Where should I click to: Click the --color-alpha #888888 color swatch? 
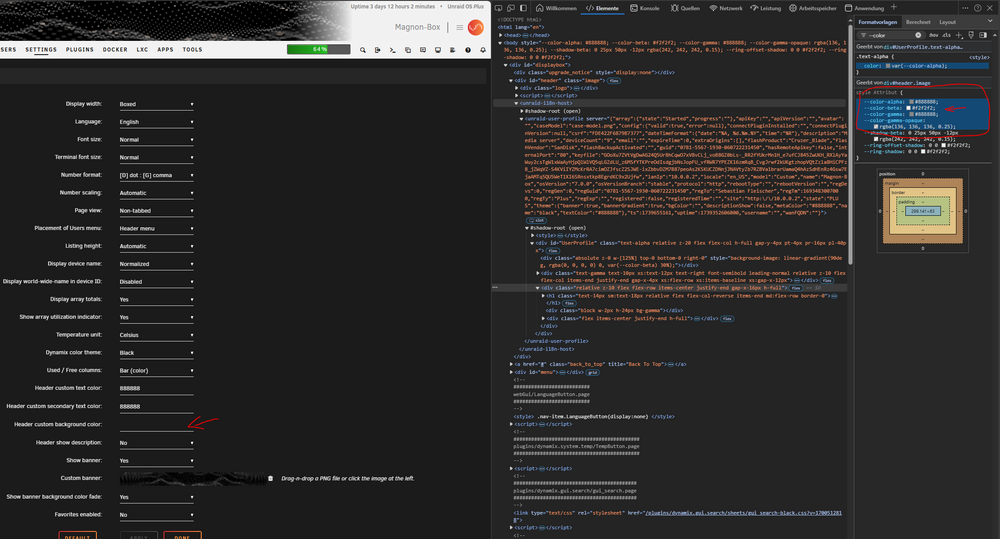point(911,101)
